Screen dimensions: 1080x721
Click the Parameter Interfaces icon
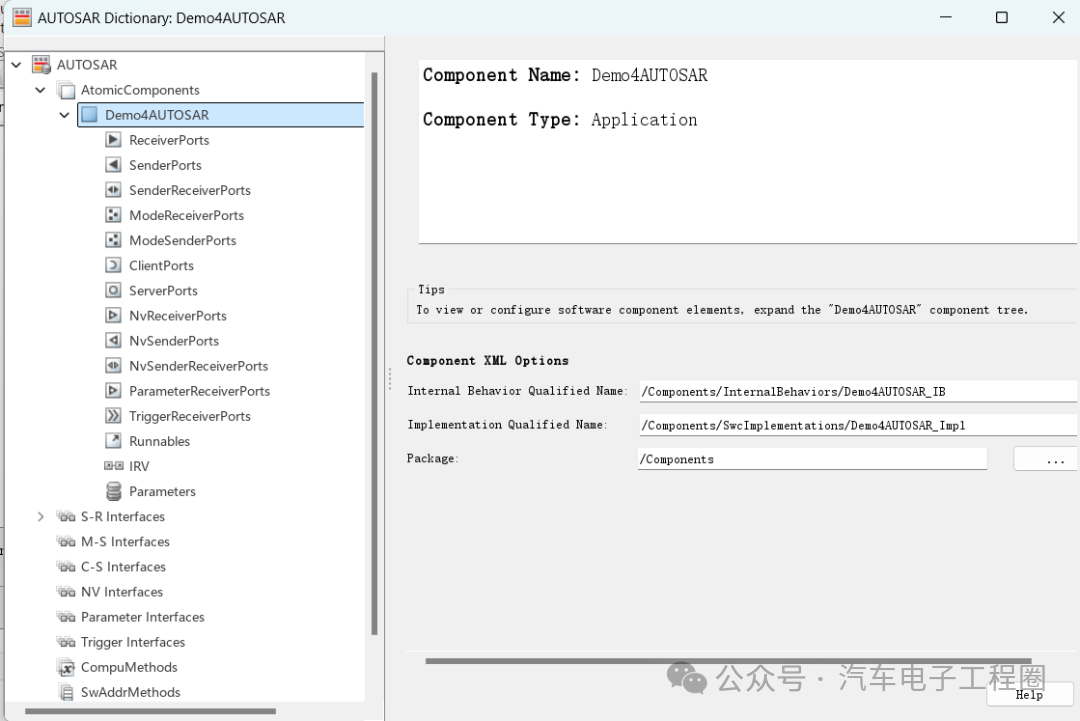(x=66, y=617)
